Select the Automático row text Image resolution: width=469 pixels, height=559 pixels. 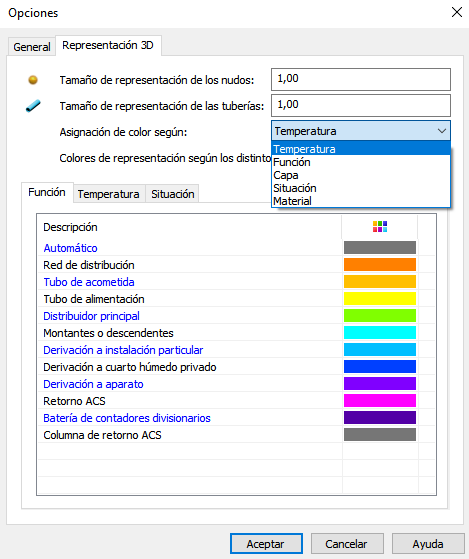coord(71,248)
